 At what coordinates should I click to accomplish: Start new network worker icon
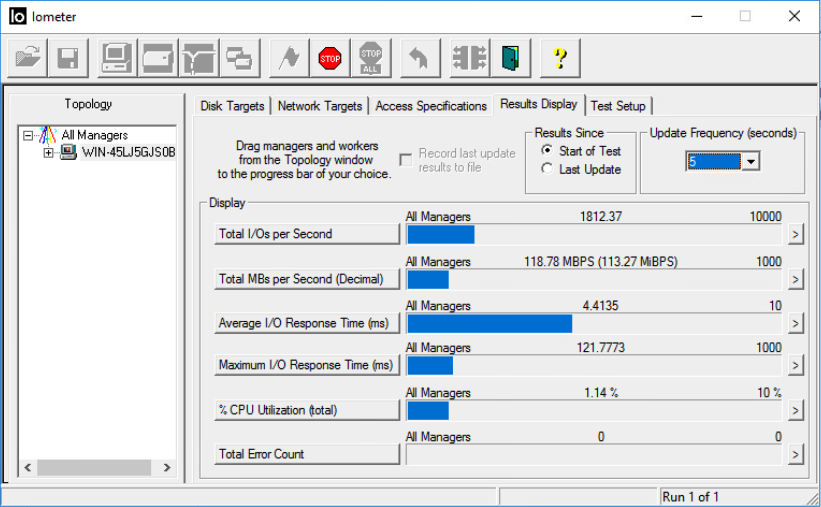[199, 58]
